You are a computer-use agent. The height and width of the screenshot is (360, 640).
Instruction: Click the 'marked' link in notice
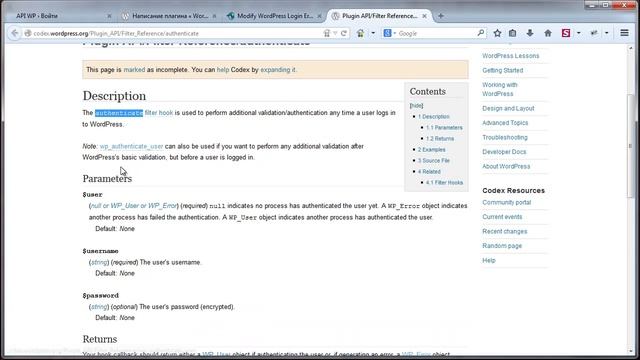pos(134,70)
